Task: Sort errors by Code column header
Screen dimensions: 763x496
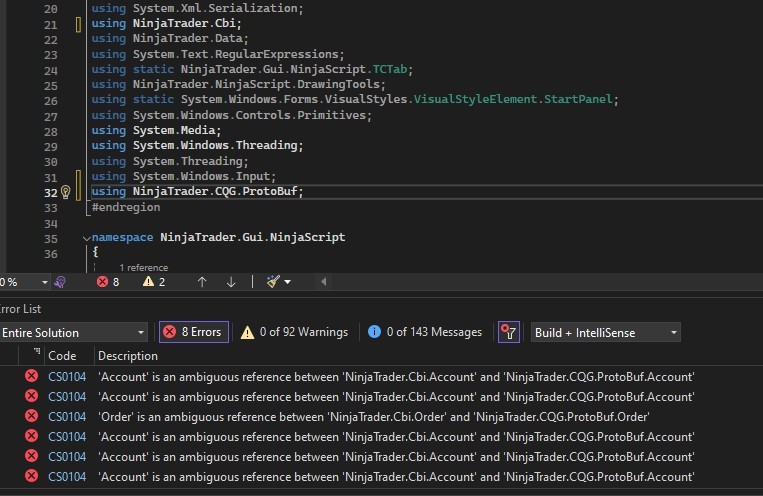Action: coord(62,355)
